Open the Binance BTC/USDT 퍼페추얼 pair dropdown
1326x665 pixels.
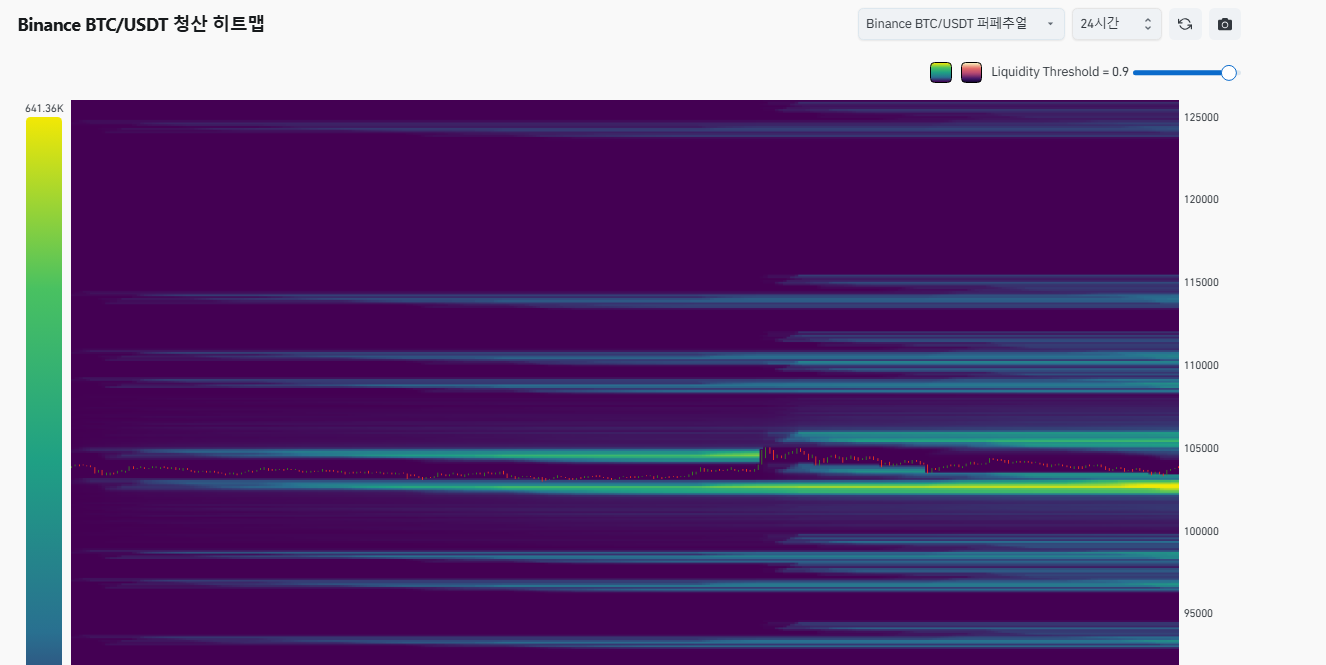click(x=961, y=24)
